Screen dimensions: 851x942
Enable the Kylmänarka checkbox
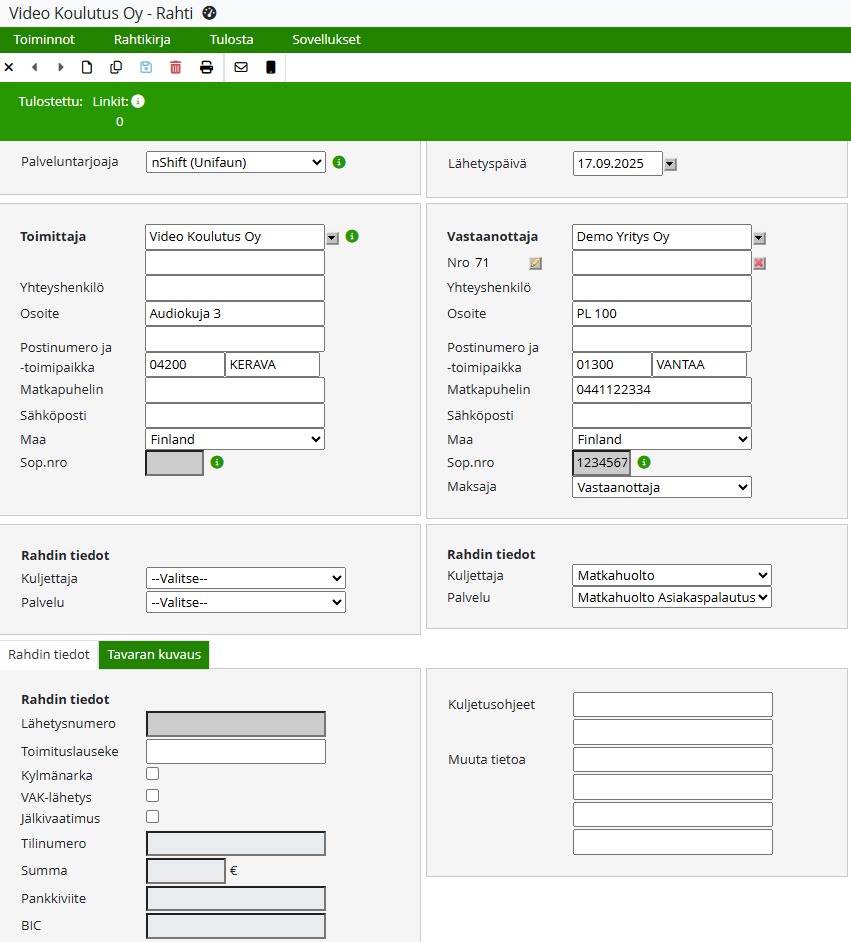[x=153, y=773]
